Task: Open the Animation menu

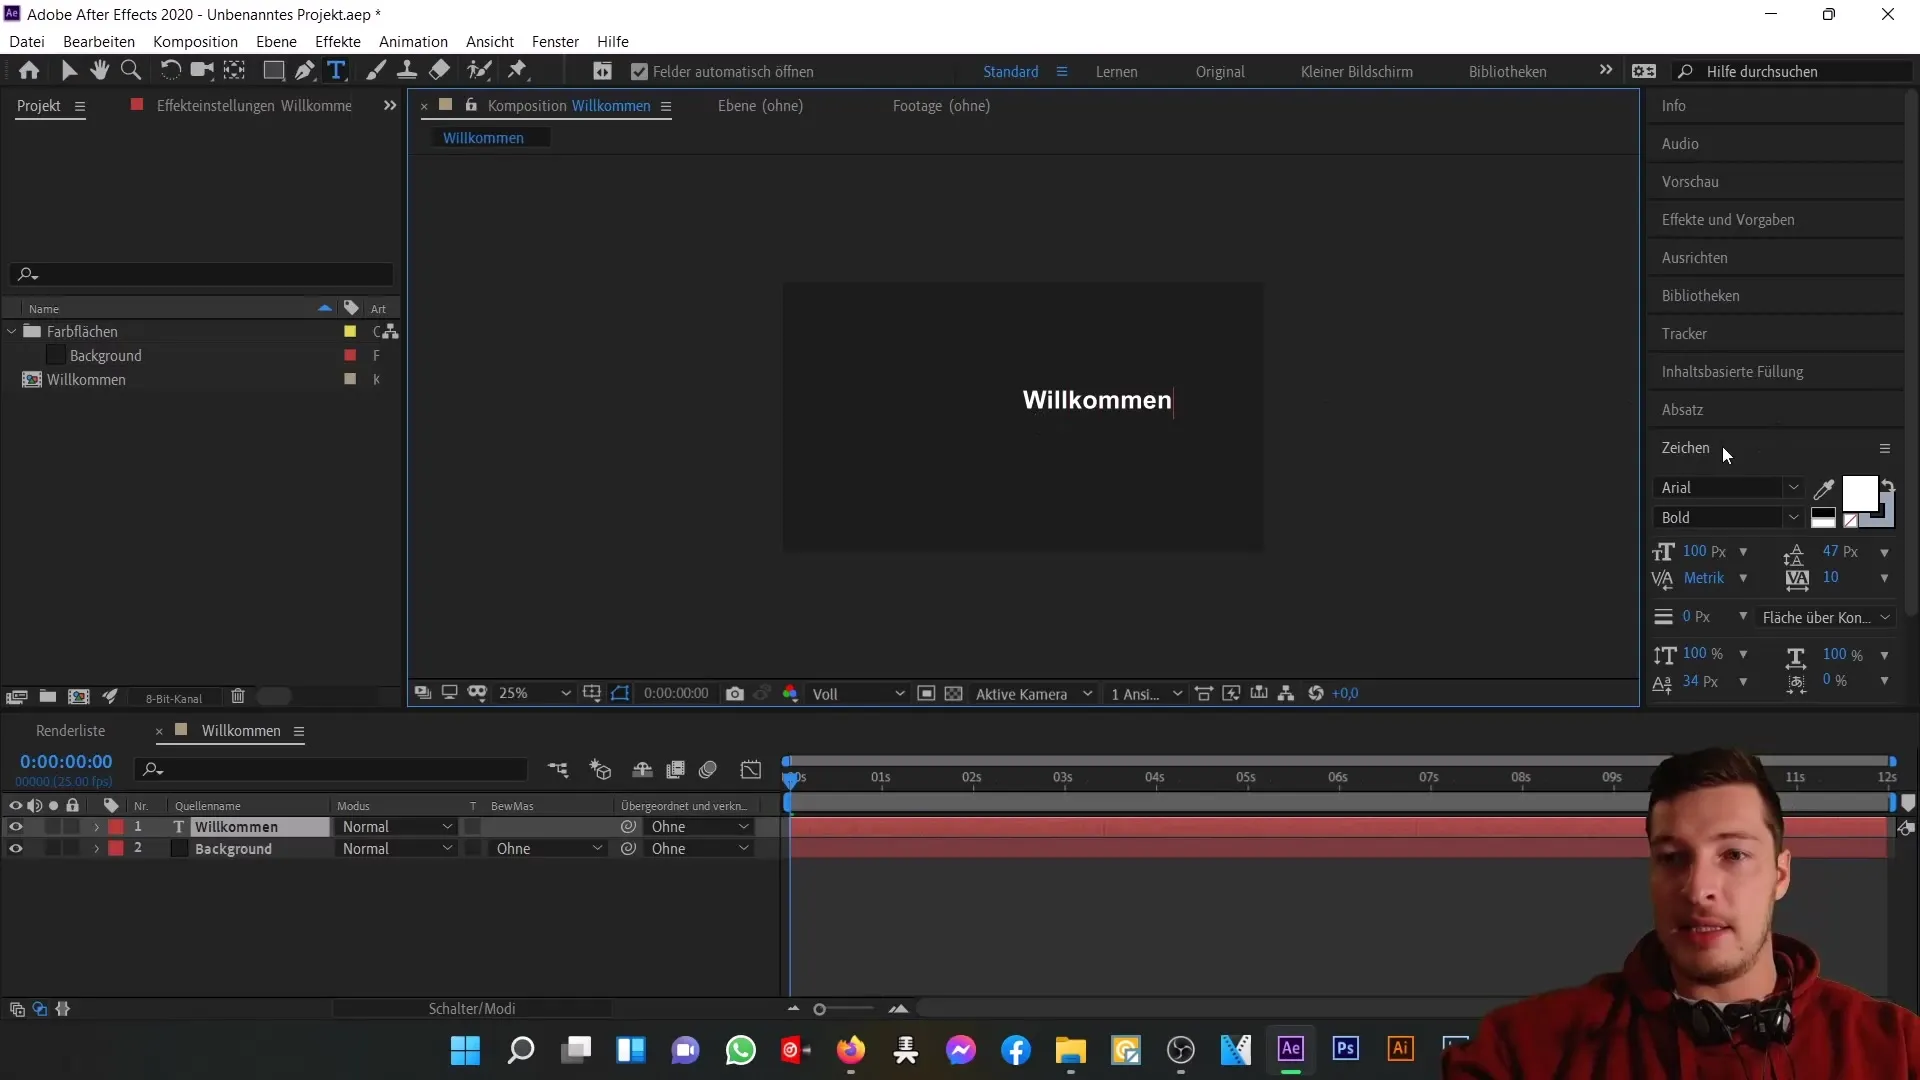Action: (x=413, y=42)
